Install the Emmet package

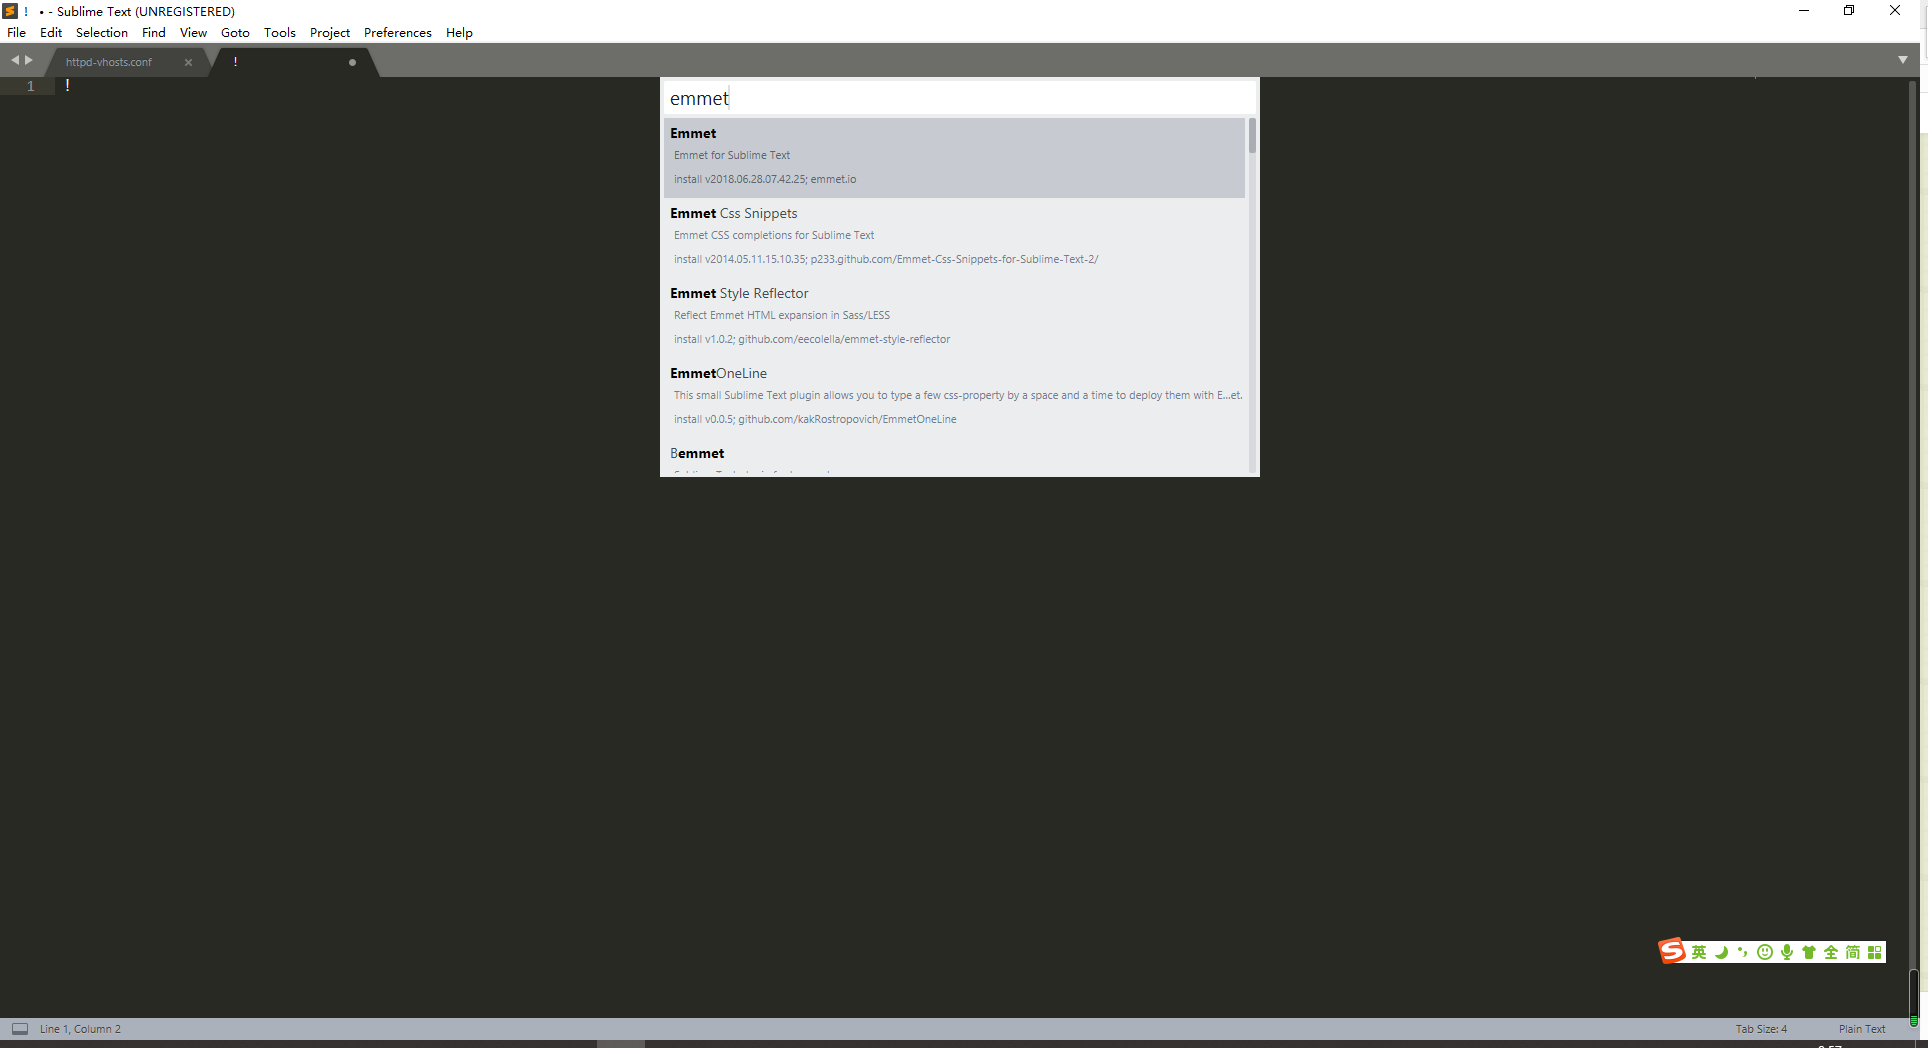[954, 157]
